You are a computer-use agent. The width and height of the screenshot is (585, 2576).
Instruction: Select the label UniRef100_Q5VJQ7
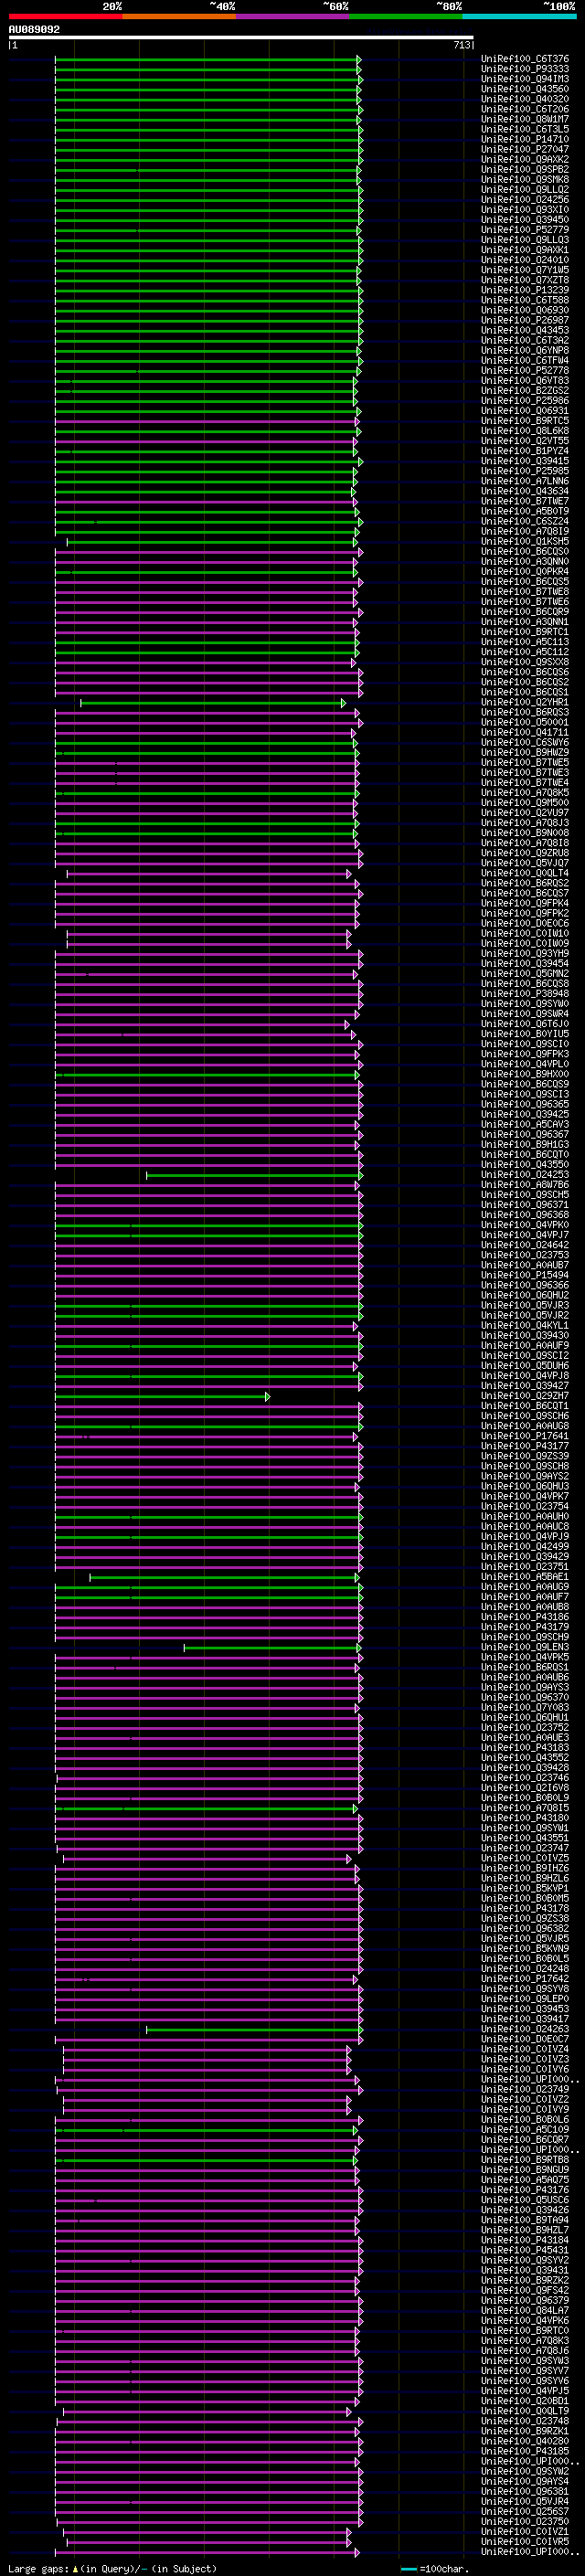point(525,863)
